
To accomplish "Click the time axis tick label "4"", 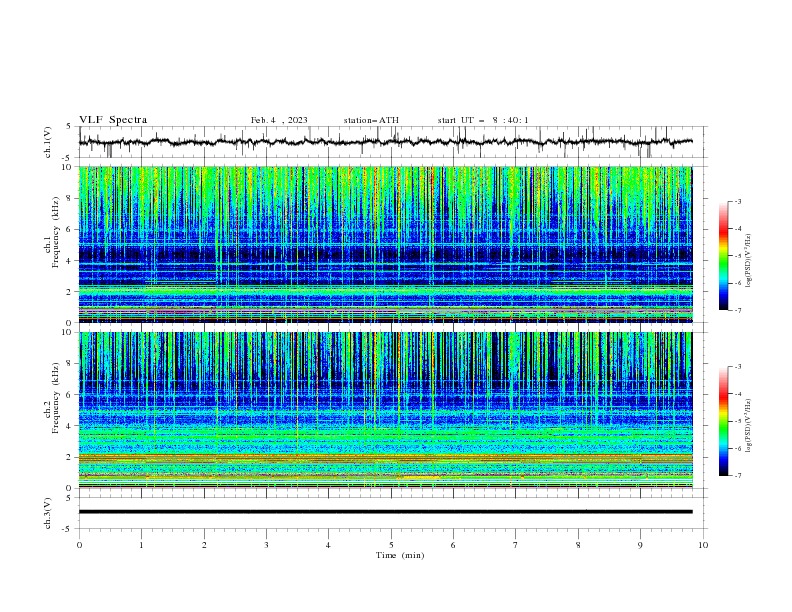I will [328, 545].
